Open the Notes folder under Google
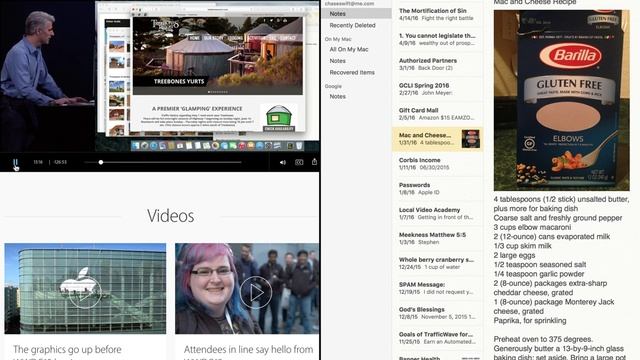640x360 pixels. pos(338,97)
